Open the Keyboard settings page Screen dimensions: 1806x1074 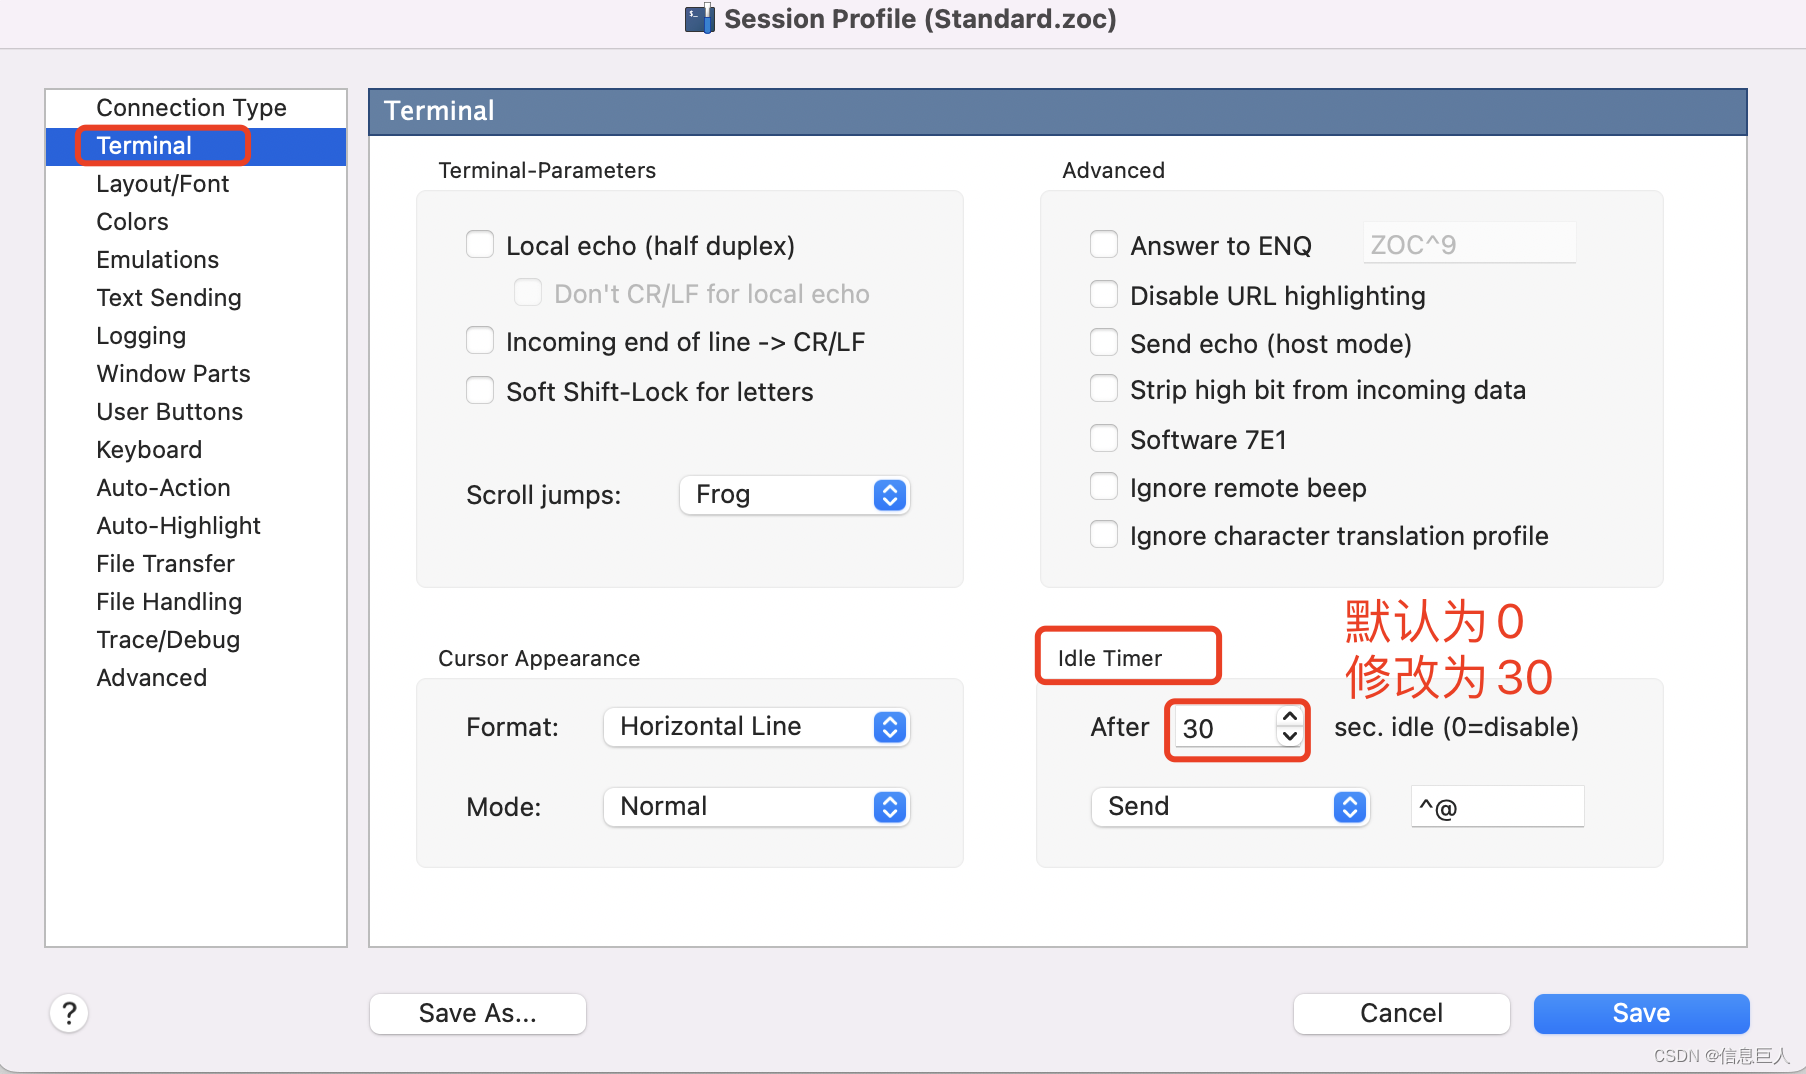(149, 449)
